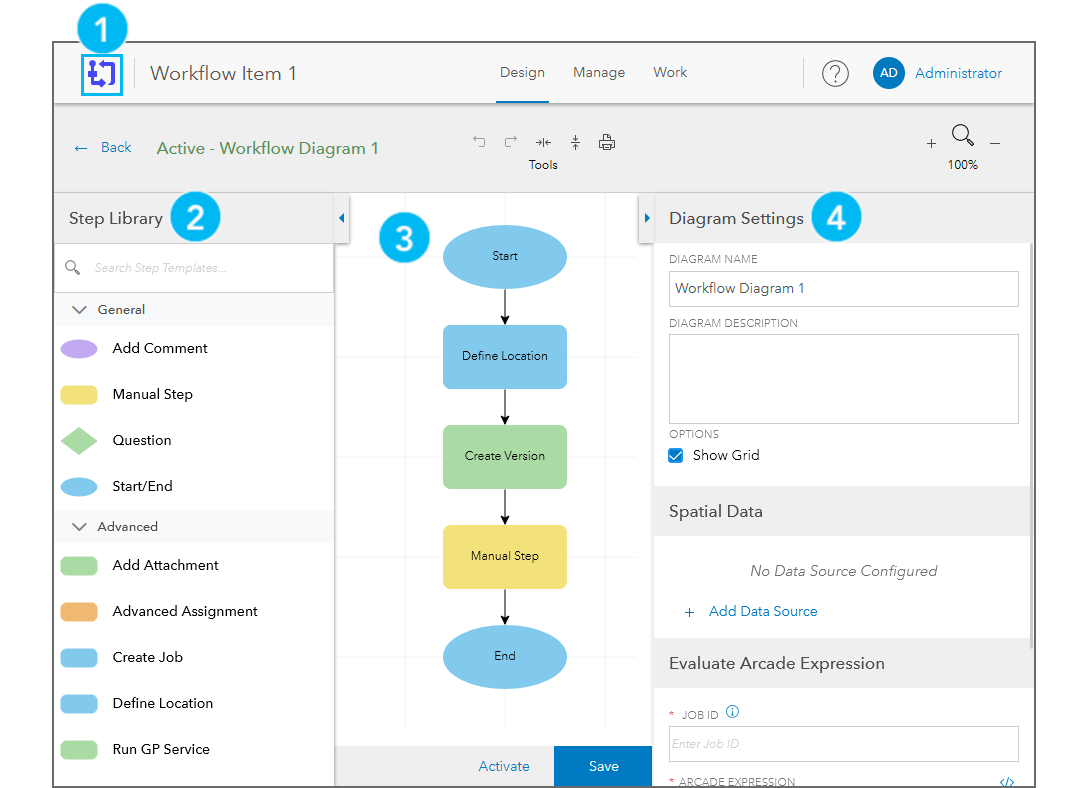Open the expression editor via the code icon
This screenshot has height=788, width=1088.
(x=1007, y=781)
